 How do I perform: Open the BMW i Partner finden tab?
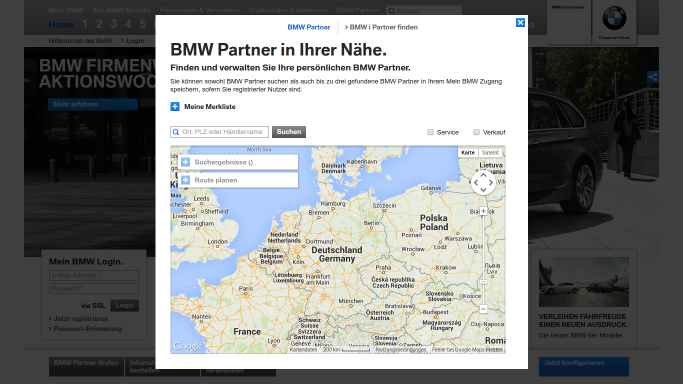[381, 27]
